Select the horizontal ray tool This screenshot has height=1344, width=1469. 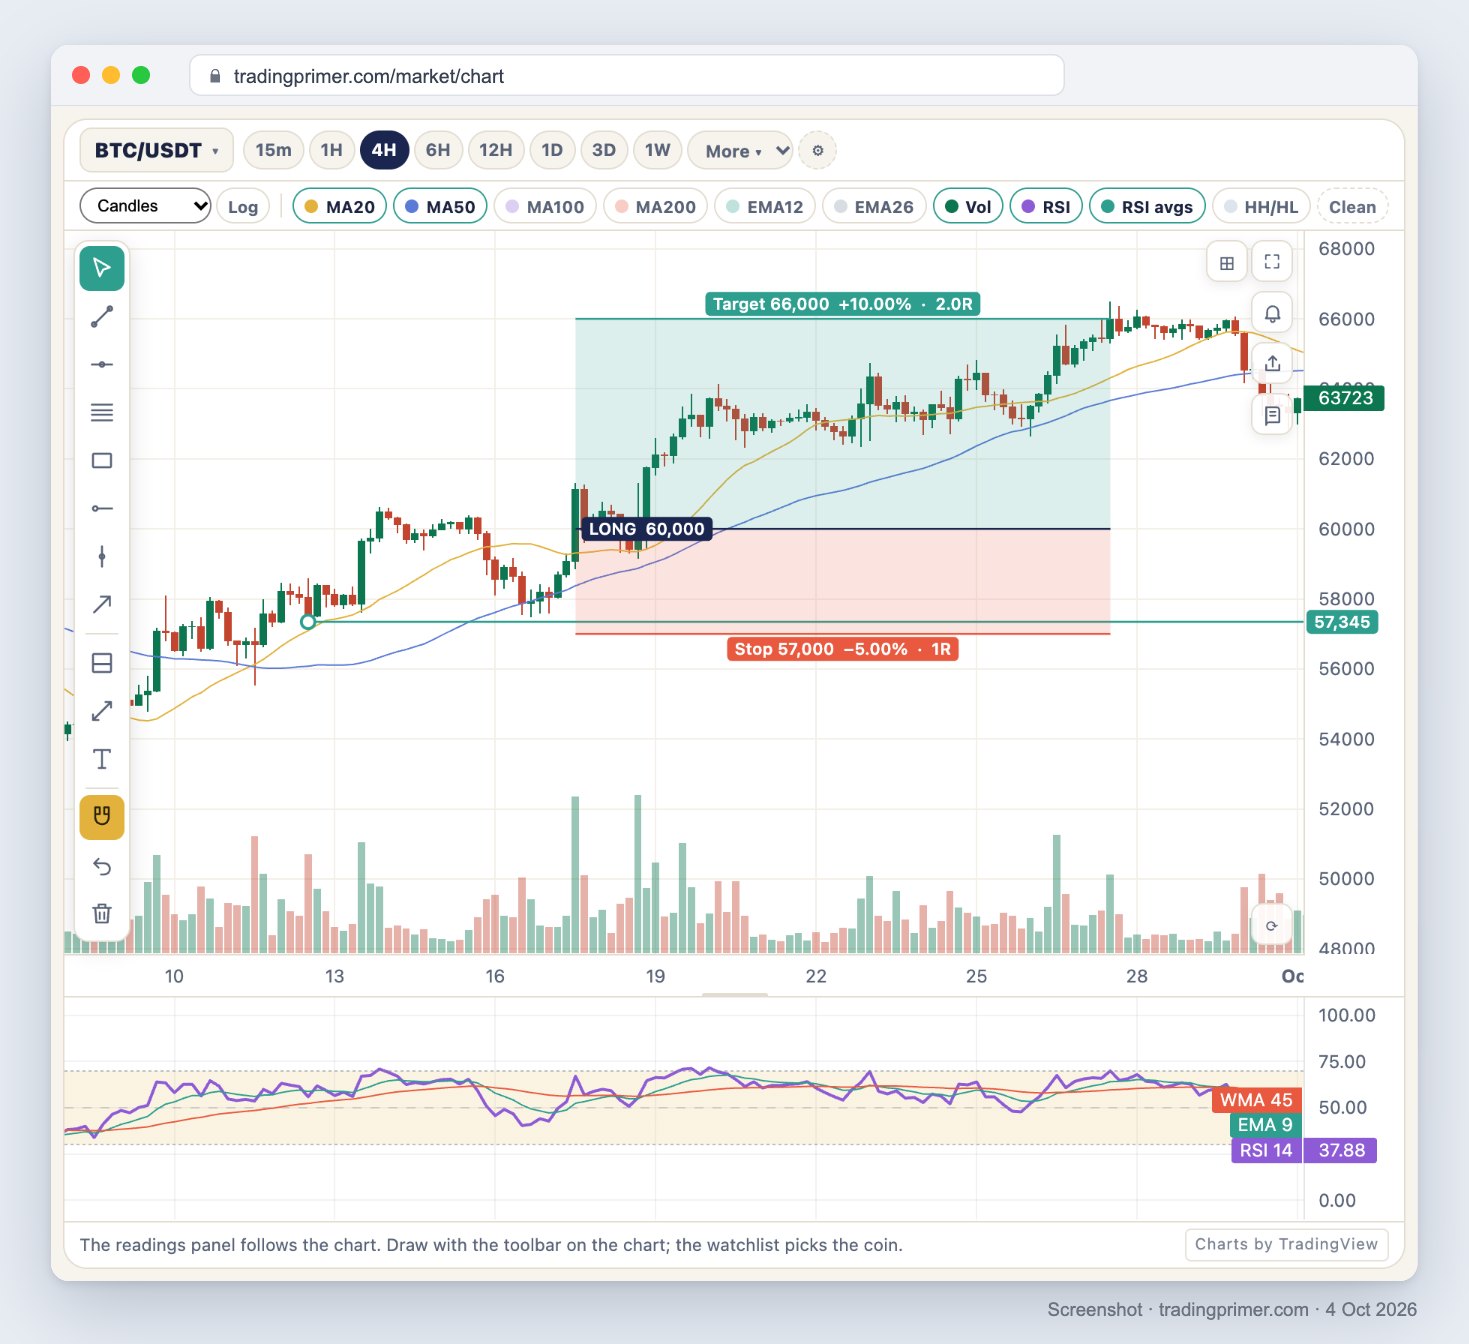(x=102, y=509)
